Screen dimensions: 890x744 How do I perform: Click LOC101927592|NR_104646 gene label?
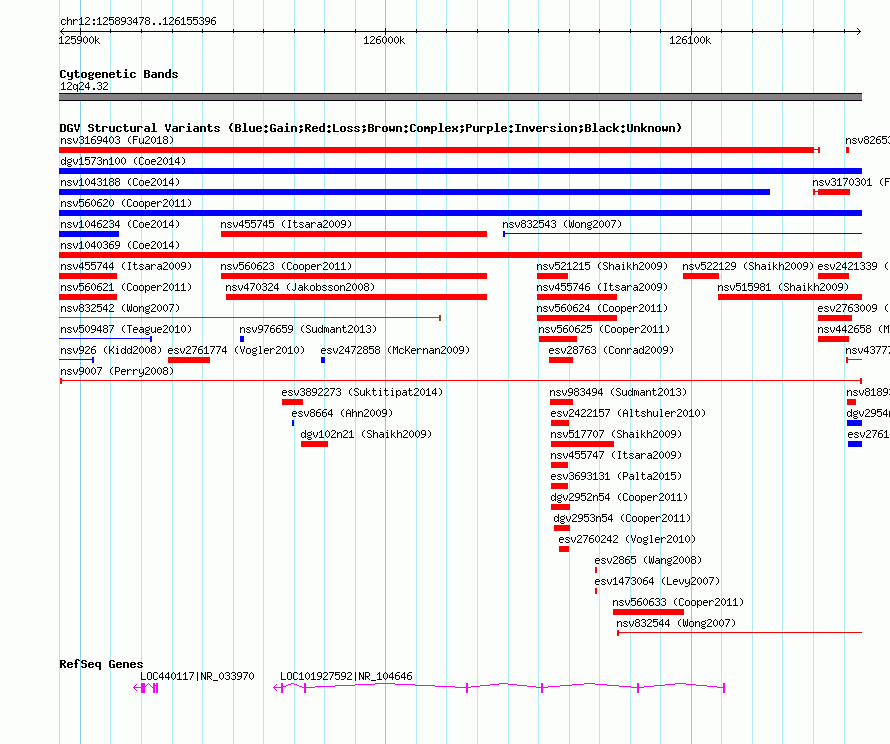[346, 676]
